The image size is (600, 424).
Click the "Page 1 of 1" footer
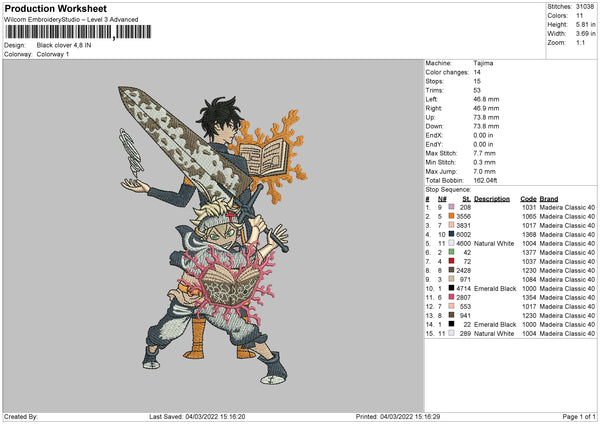click(579, 416)
